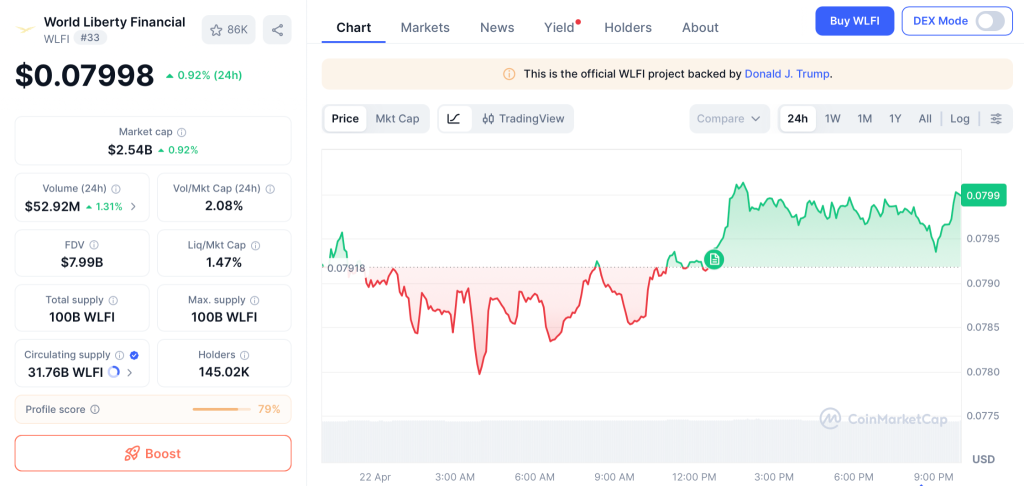This screenshot has height=486, width=1024.
Task: Click the verified badge beside Circulating supply
Action: (x=134, y=355)
